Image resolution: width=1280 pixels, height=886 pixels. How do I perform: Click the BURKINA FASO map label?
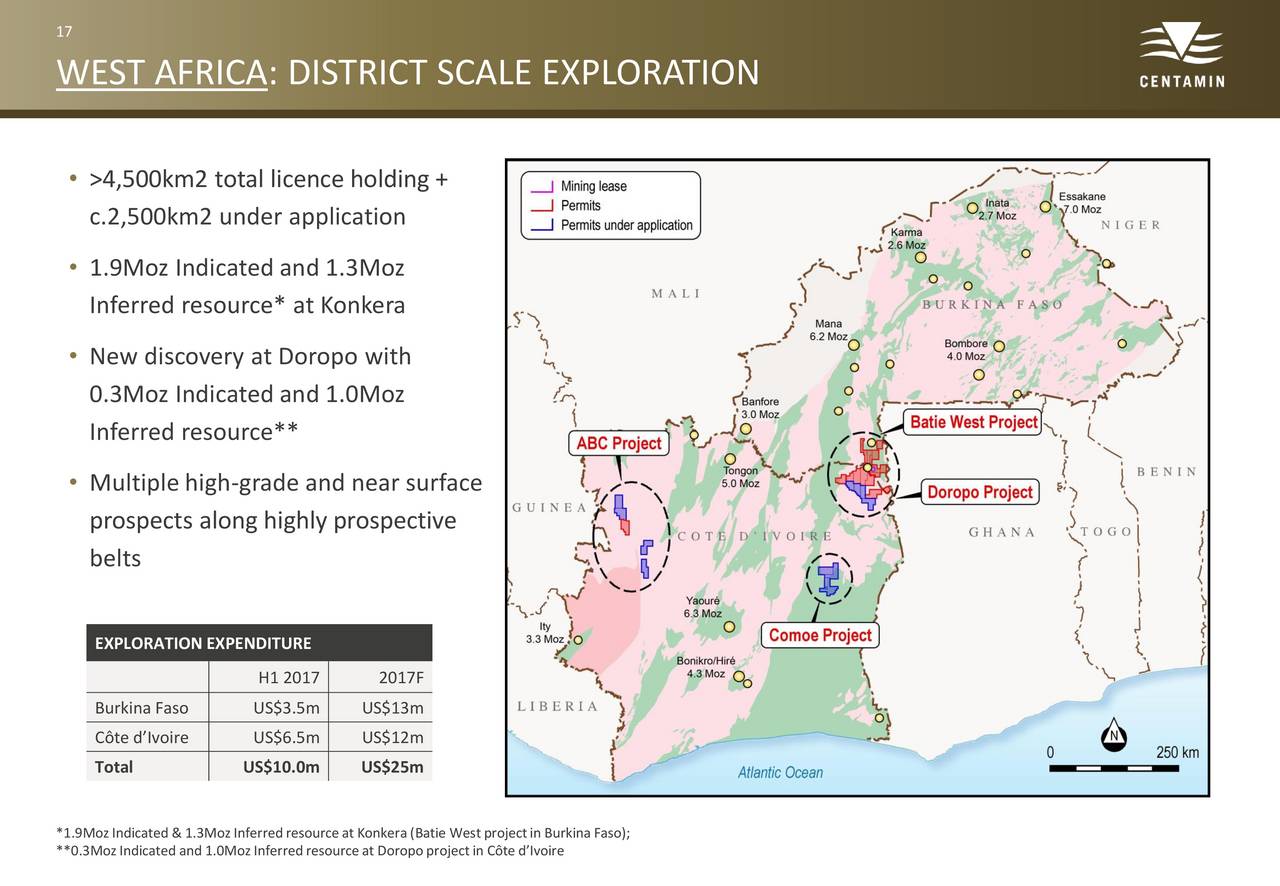click(992, 305)
